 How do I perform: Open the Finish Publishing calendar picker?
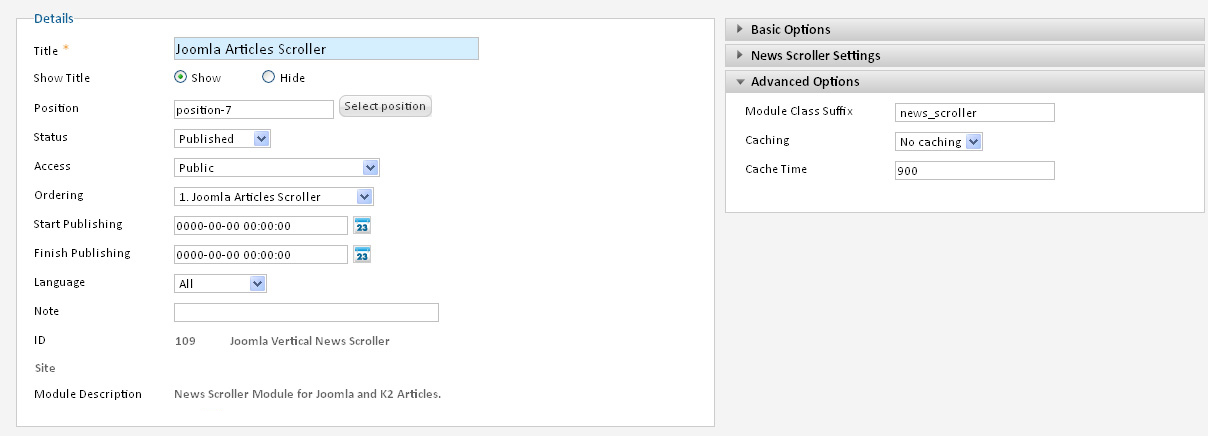point(363,254)
